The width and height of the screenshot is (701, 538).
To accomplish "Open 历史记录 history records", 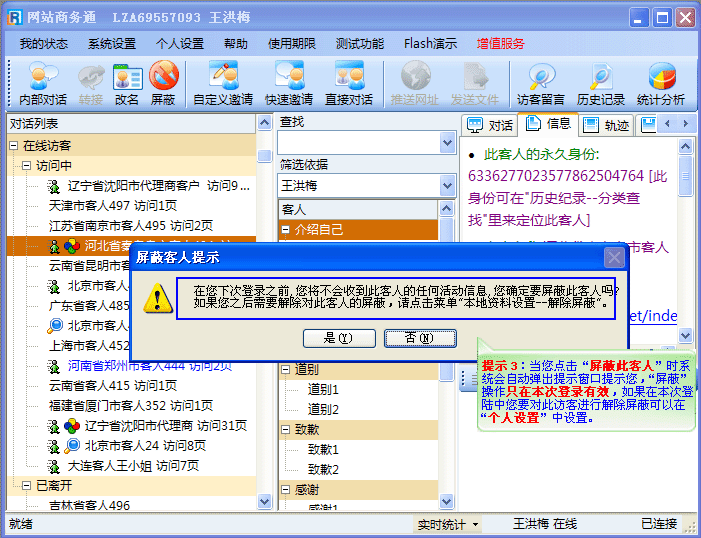I will tap(601, 84).
